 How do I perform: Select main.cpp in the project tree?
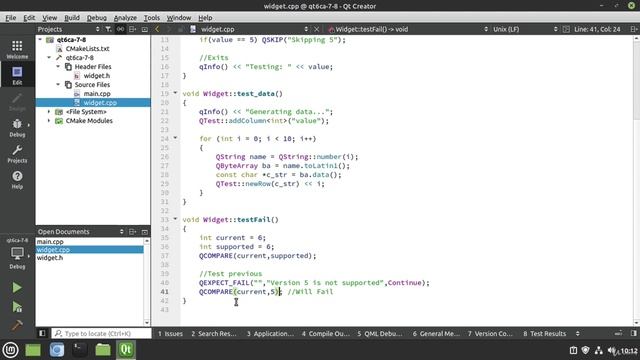tap(97, 93)
